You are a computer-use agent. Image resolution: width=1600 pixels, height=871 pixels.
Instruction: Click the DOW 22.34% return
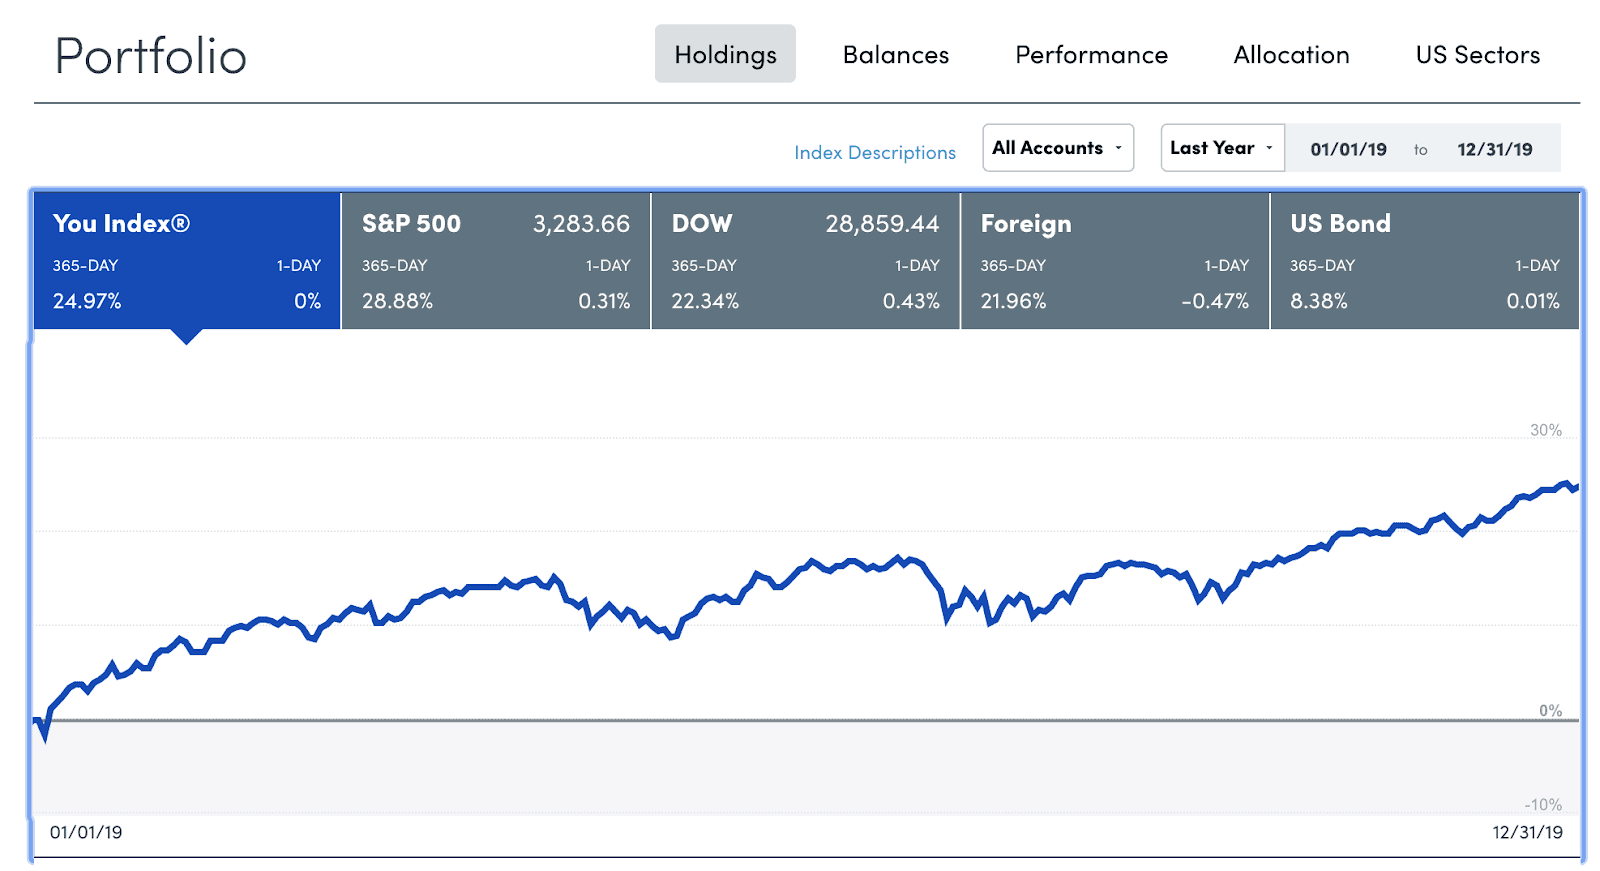coord(705,301)
